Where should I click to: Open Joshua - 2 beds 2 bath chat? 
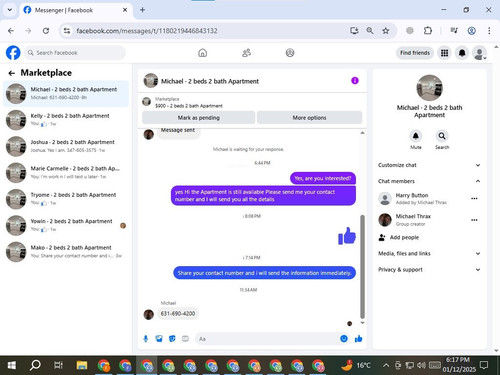coord(66,146)
